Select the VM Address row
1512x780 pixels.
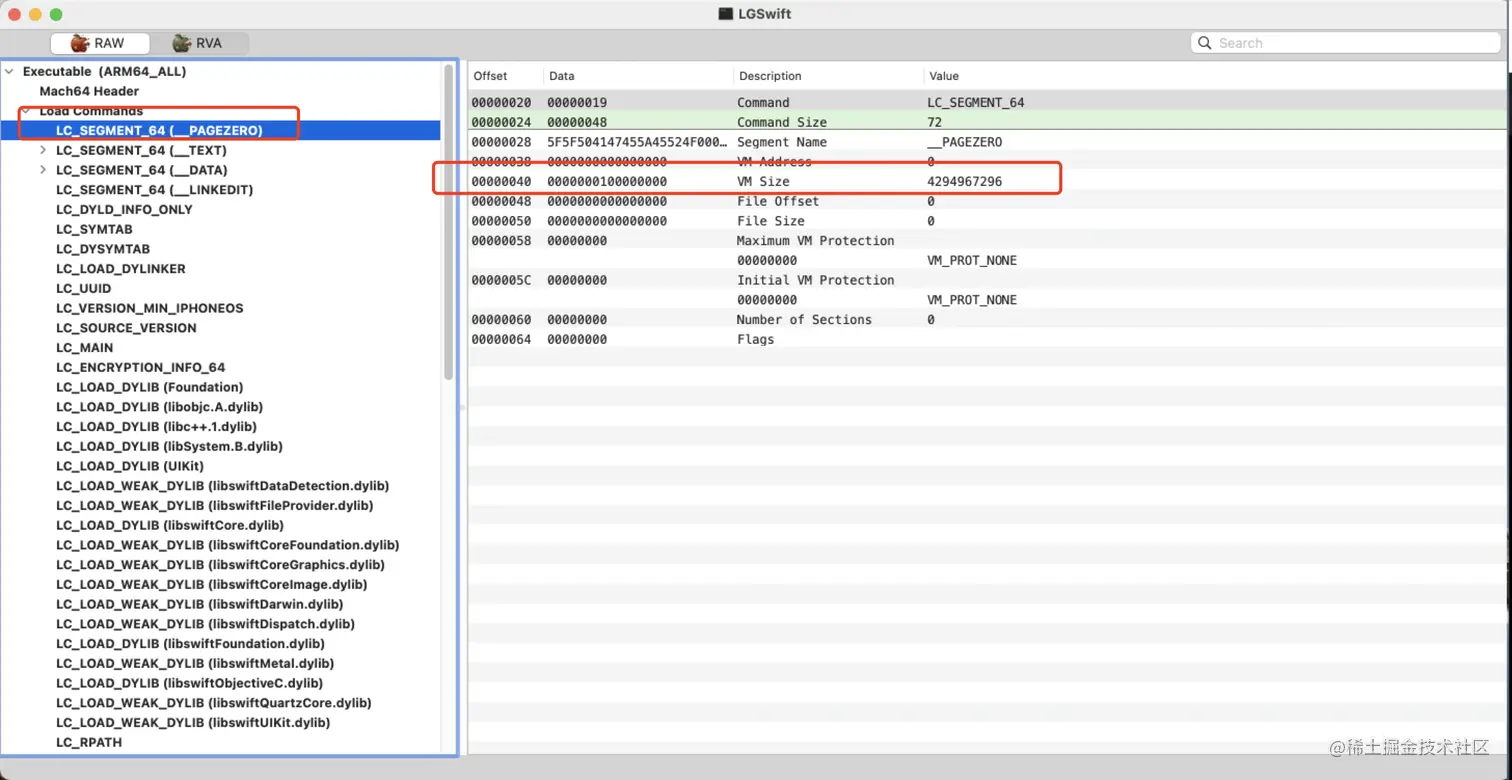[x=987, y=162]
